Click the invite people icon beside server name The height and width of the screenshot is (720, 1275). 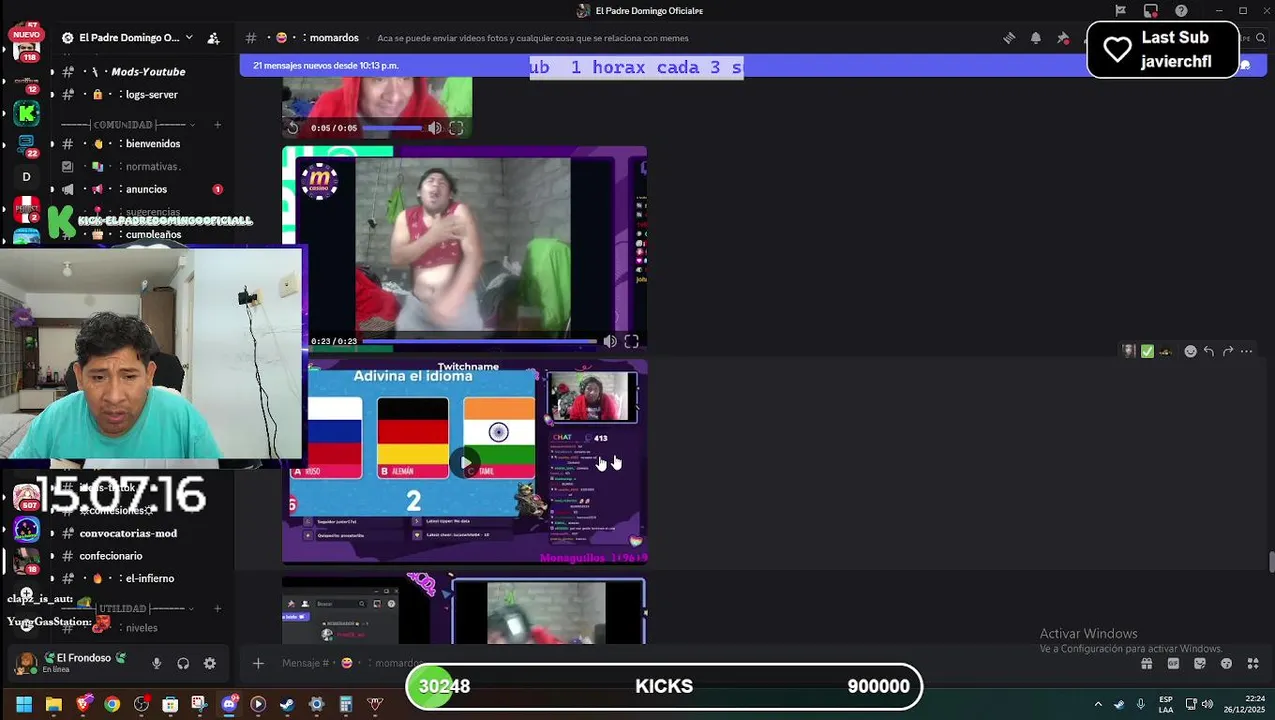(x=213, y=38)
